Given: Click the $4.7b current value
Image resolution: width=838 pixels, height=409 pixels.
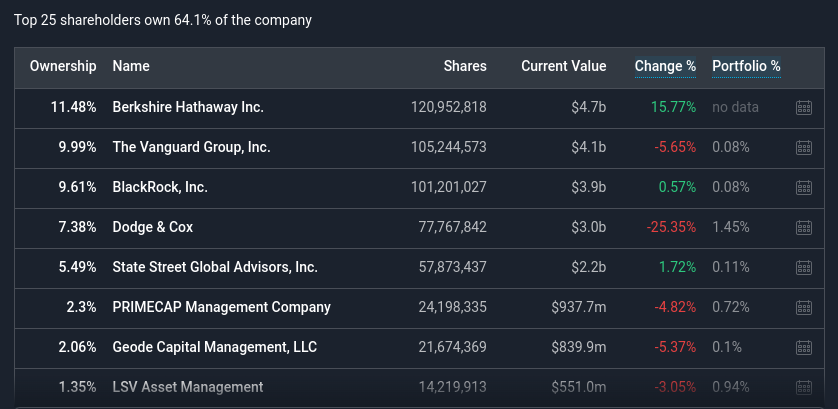Looking at the screenshot, I should (x=588, y=107).
